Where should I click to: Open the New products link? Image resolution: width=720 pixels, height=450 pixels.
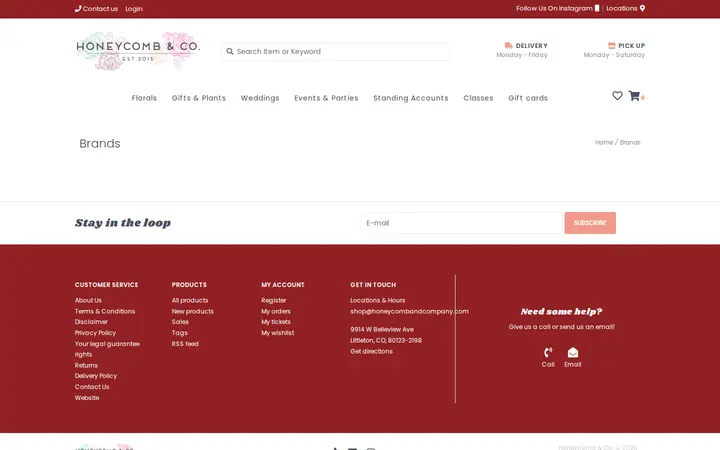click(193, 311)
